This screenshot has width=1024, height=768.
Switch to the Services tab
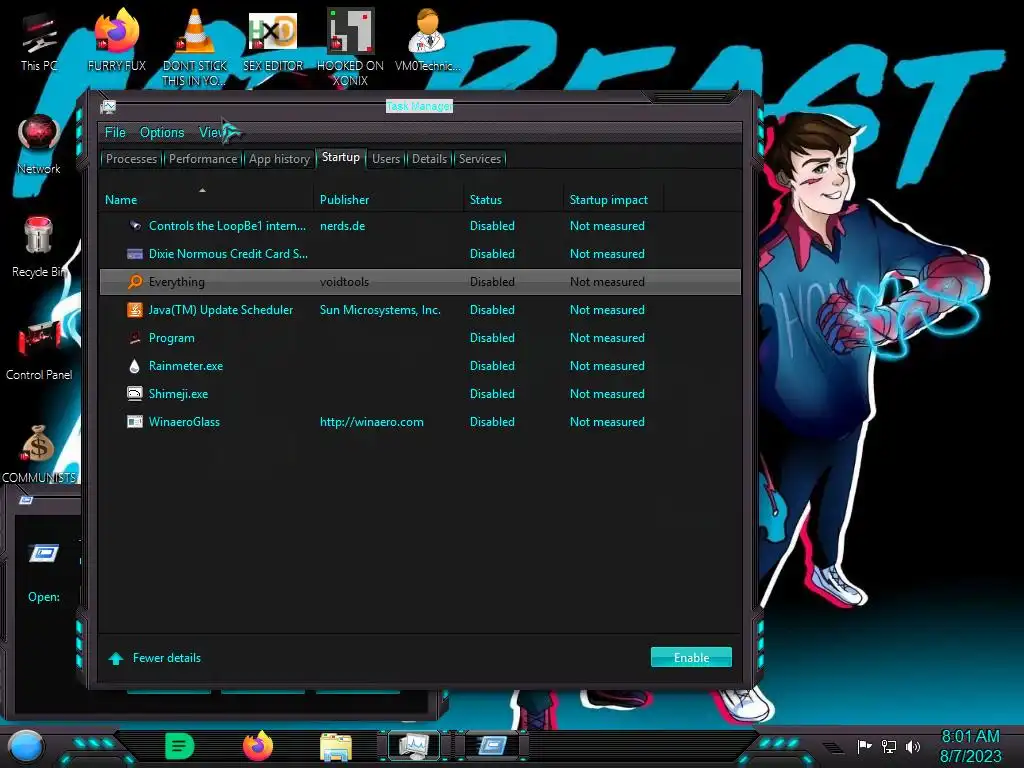click(x=479, y=159)
